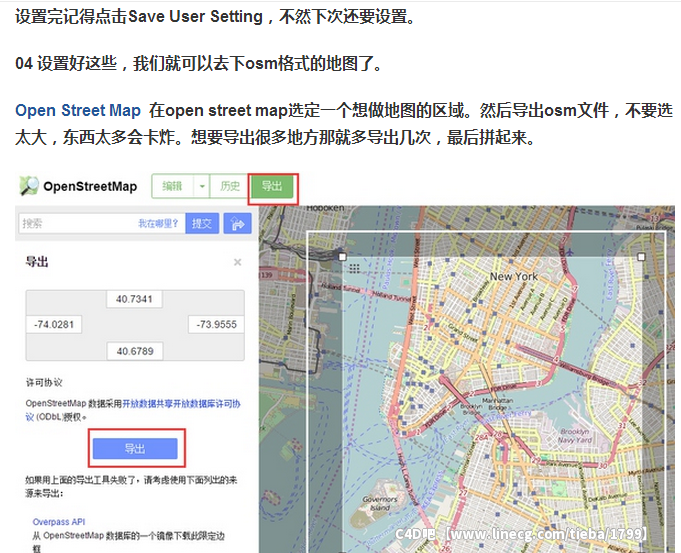
Task: Select the 编辑 edit button
Action: click(172, 186)
